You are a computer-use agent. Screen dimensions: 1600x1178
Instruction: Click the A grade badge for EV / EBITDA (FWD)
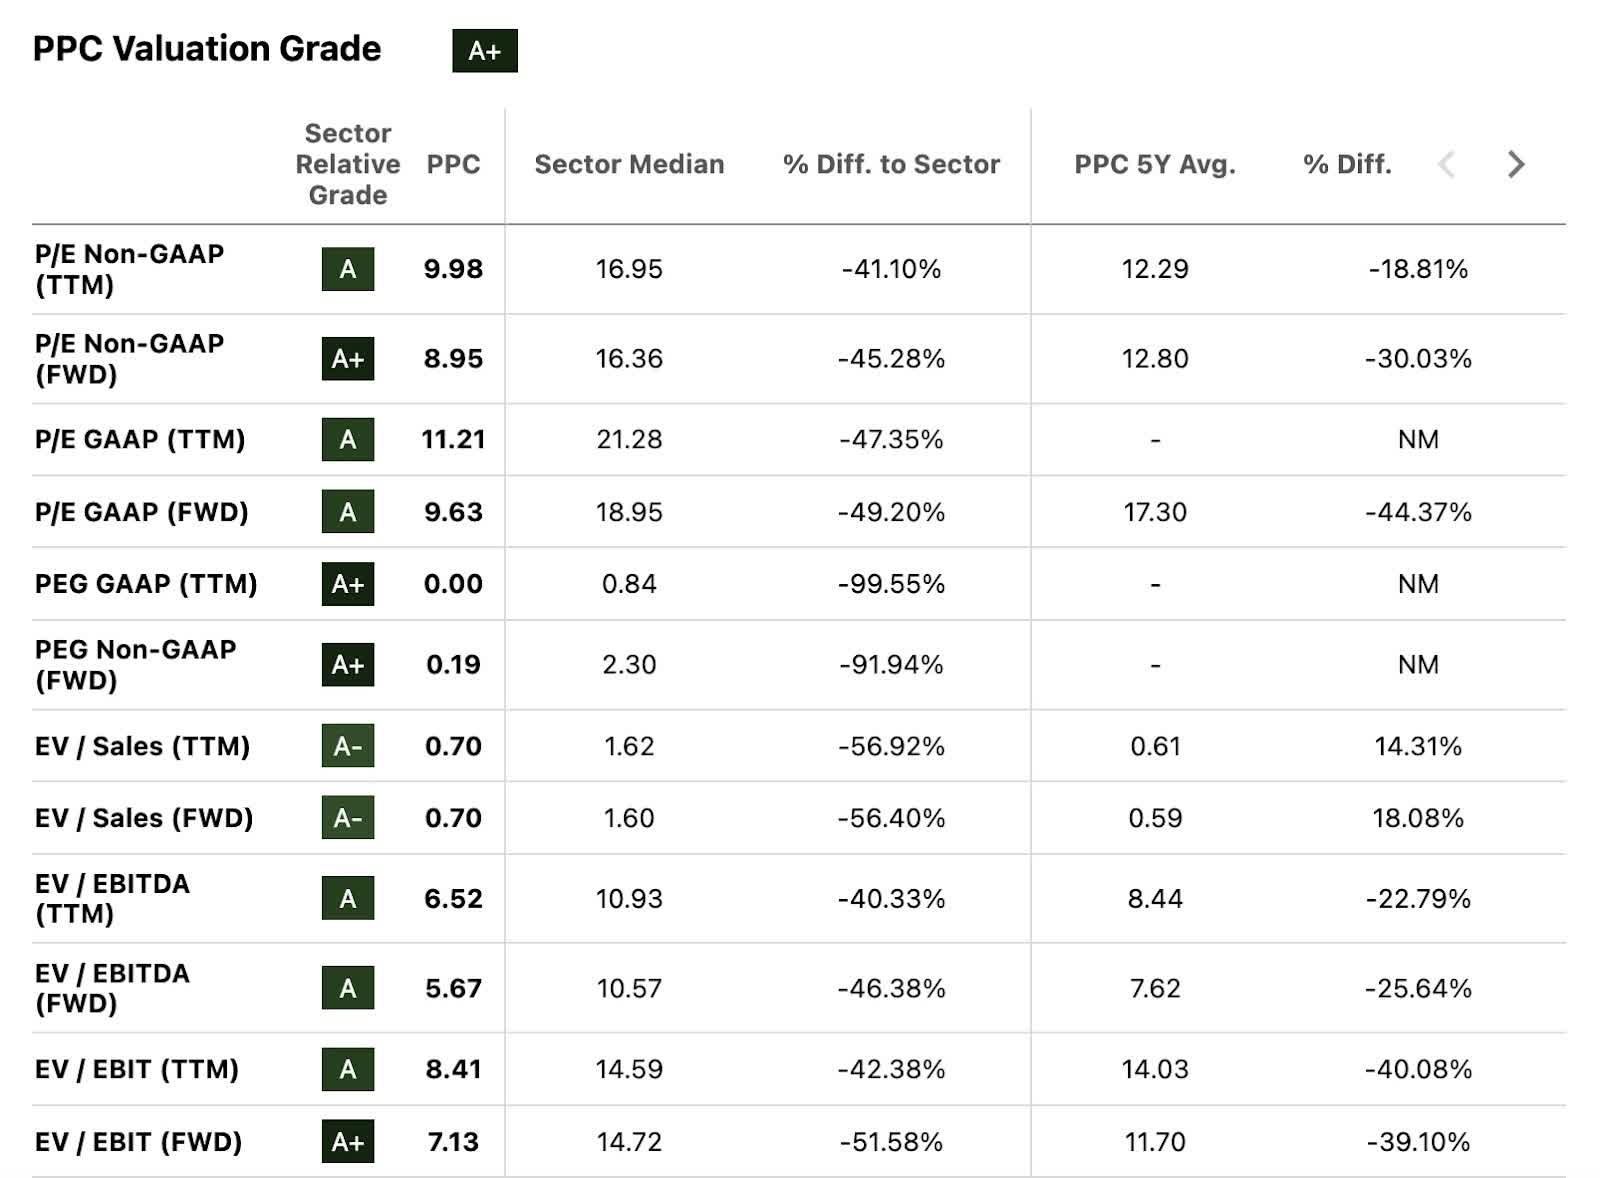[x=348, y=988]
